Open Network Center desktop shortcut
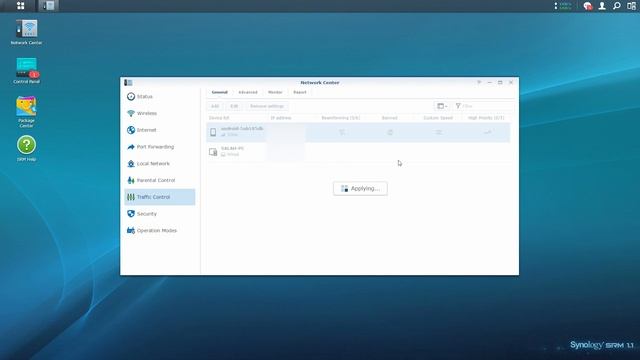This screenshot has width=640, height=360. click(x=27, y=32)
